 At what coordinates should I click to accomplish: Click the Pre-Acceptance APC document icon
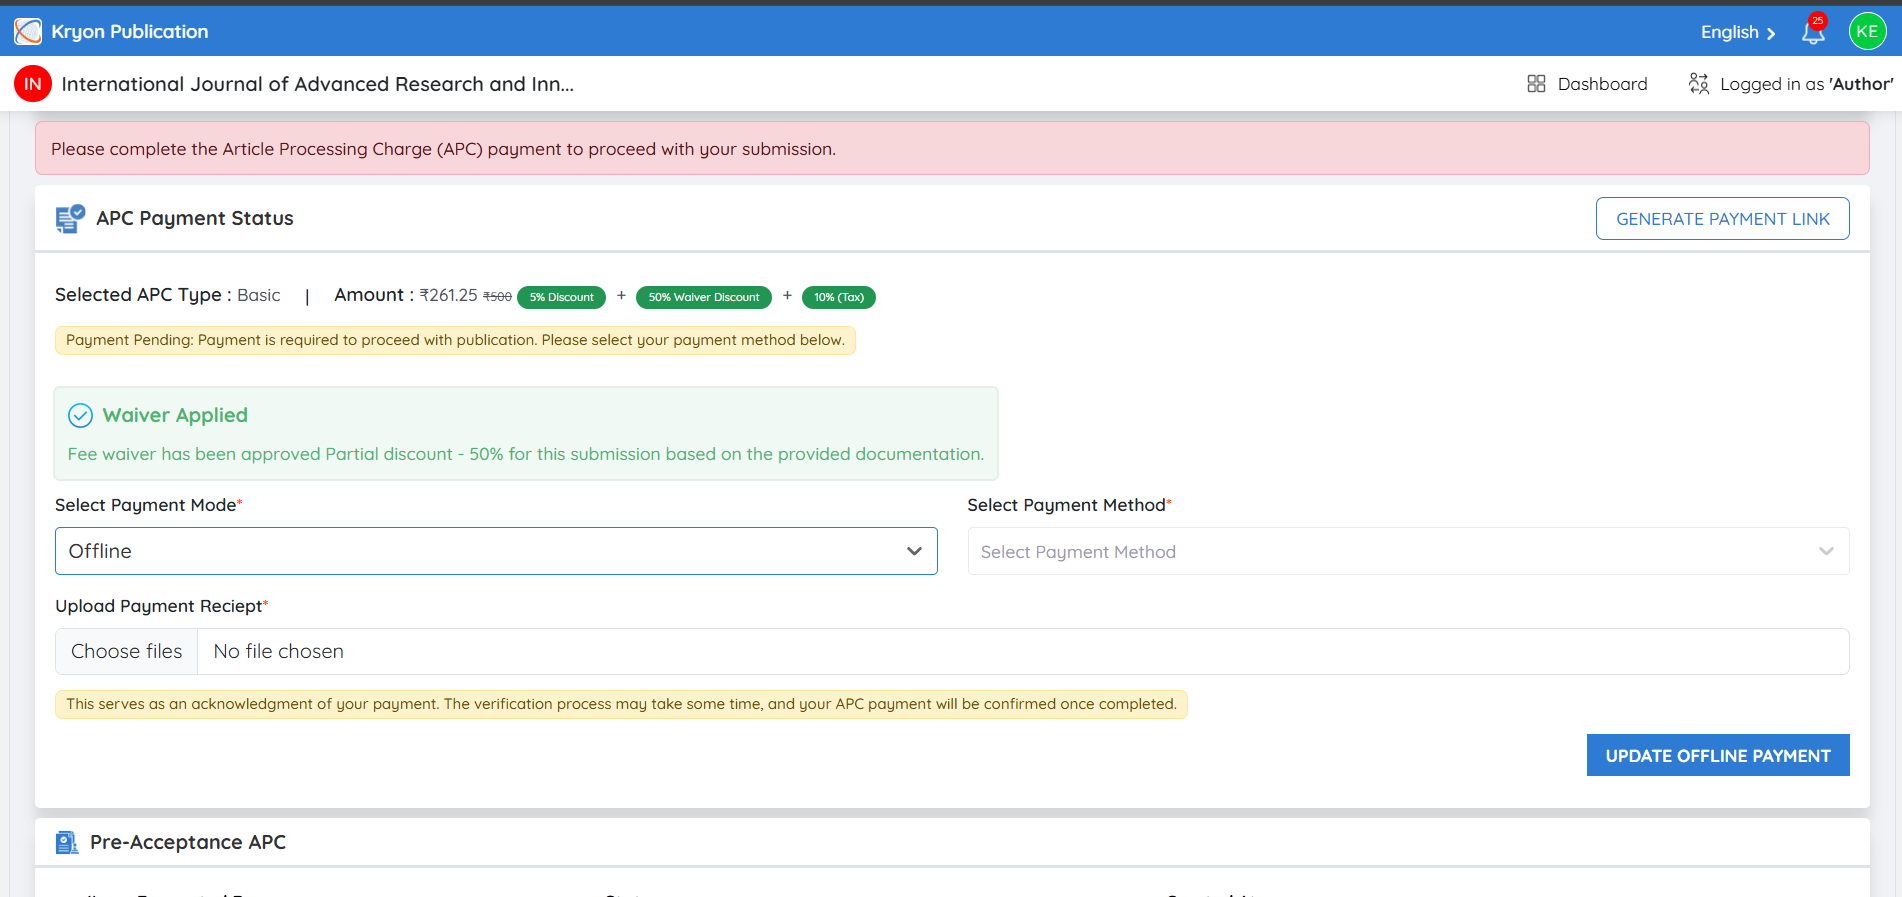click(x=67, y=842)
